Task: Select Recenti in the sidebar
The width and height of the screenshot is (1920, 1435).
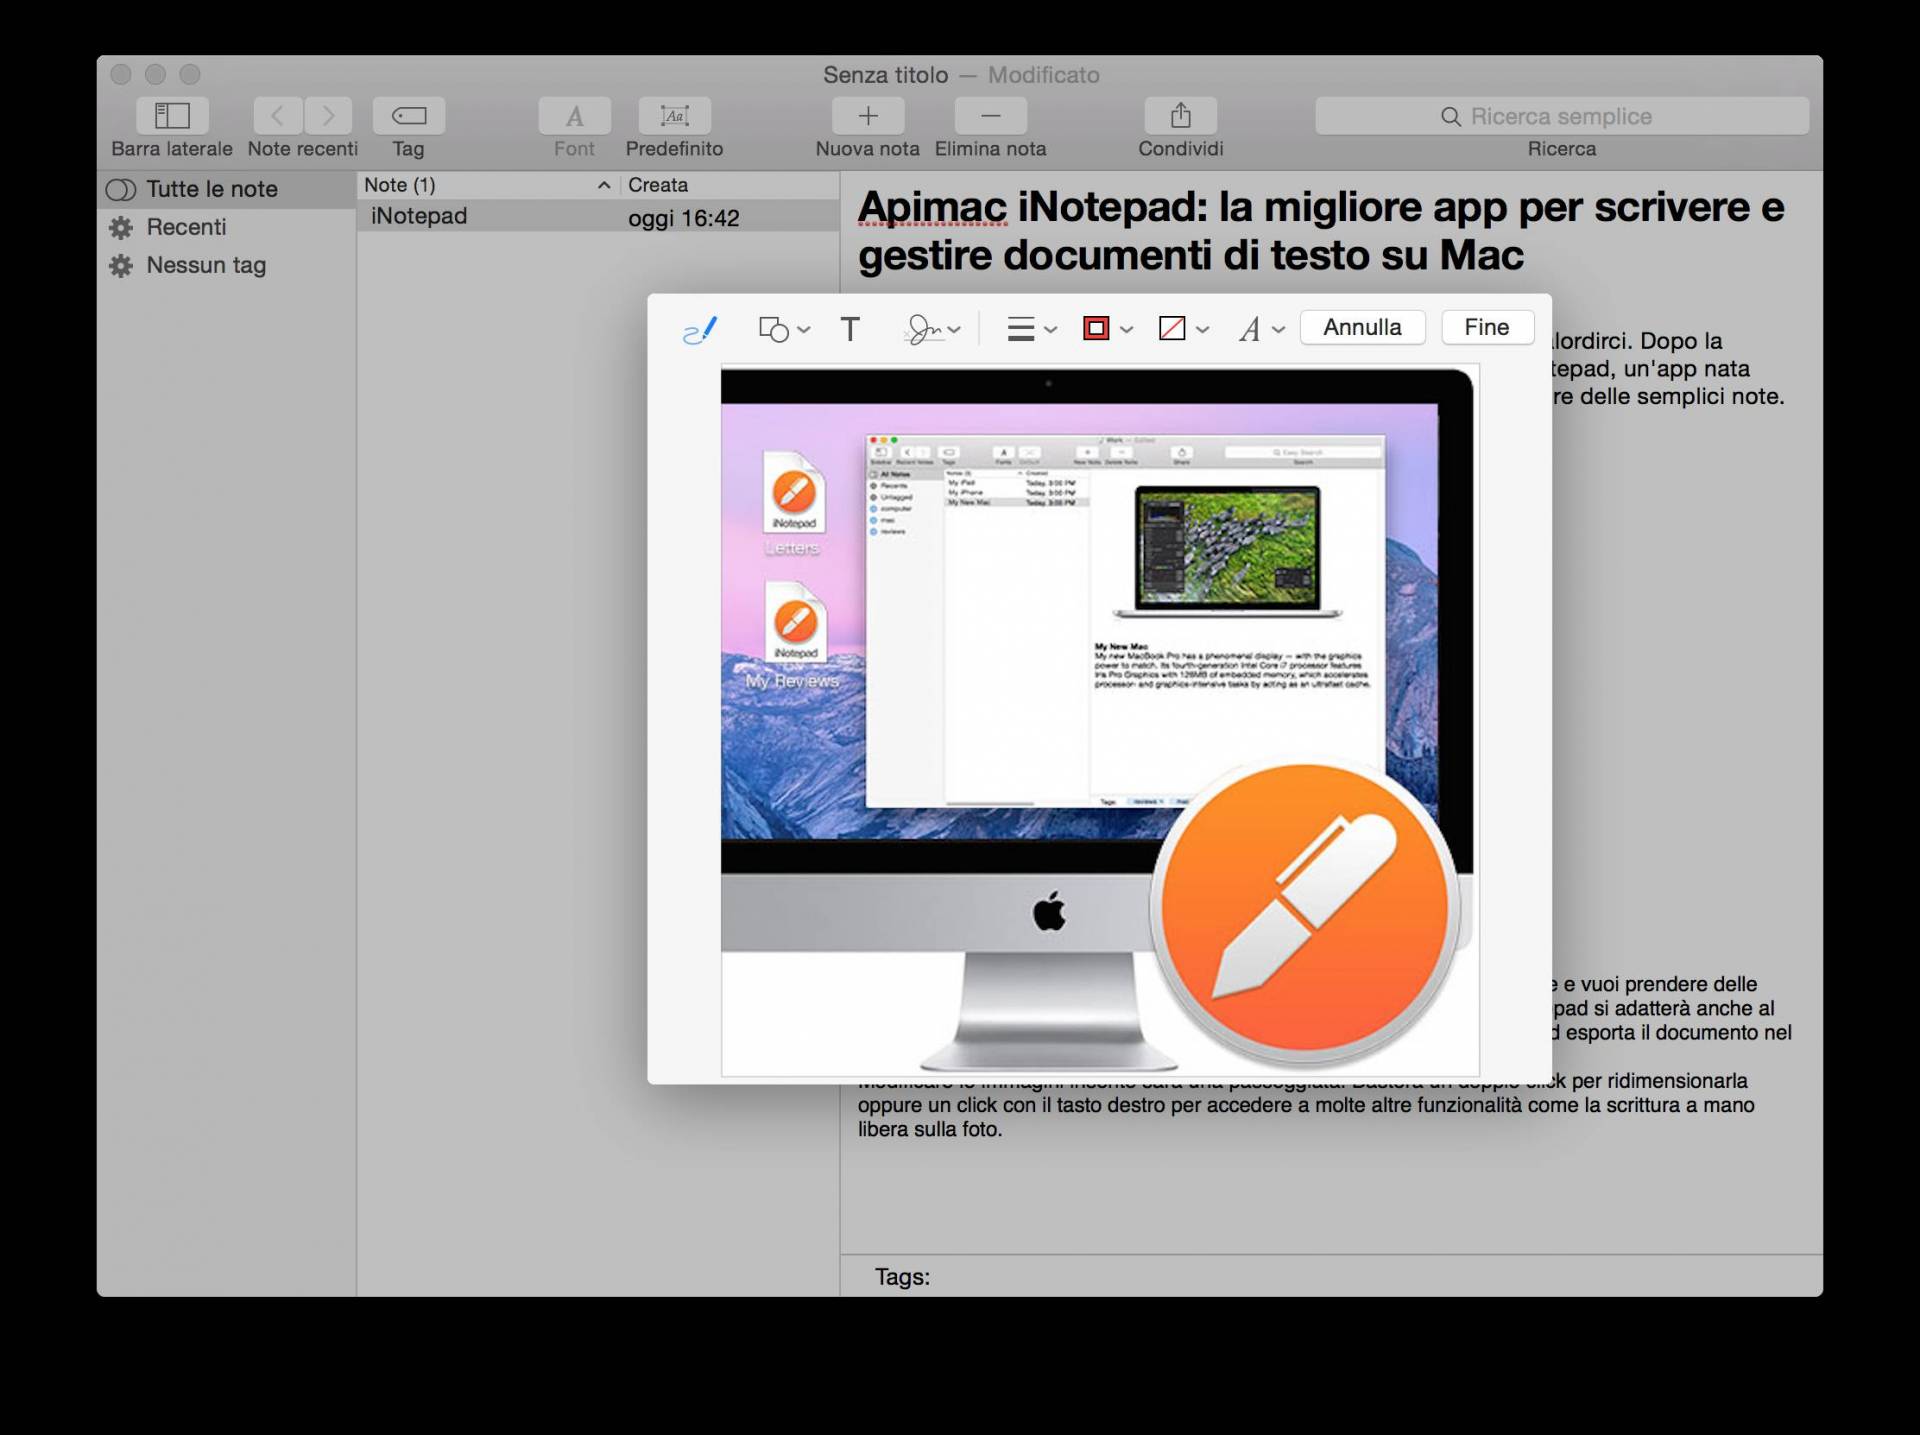Action: click(227, 227)
